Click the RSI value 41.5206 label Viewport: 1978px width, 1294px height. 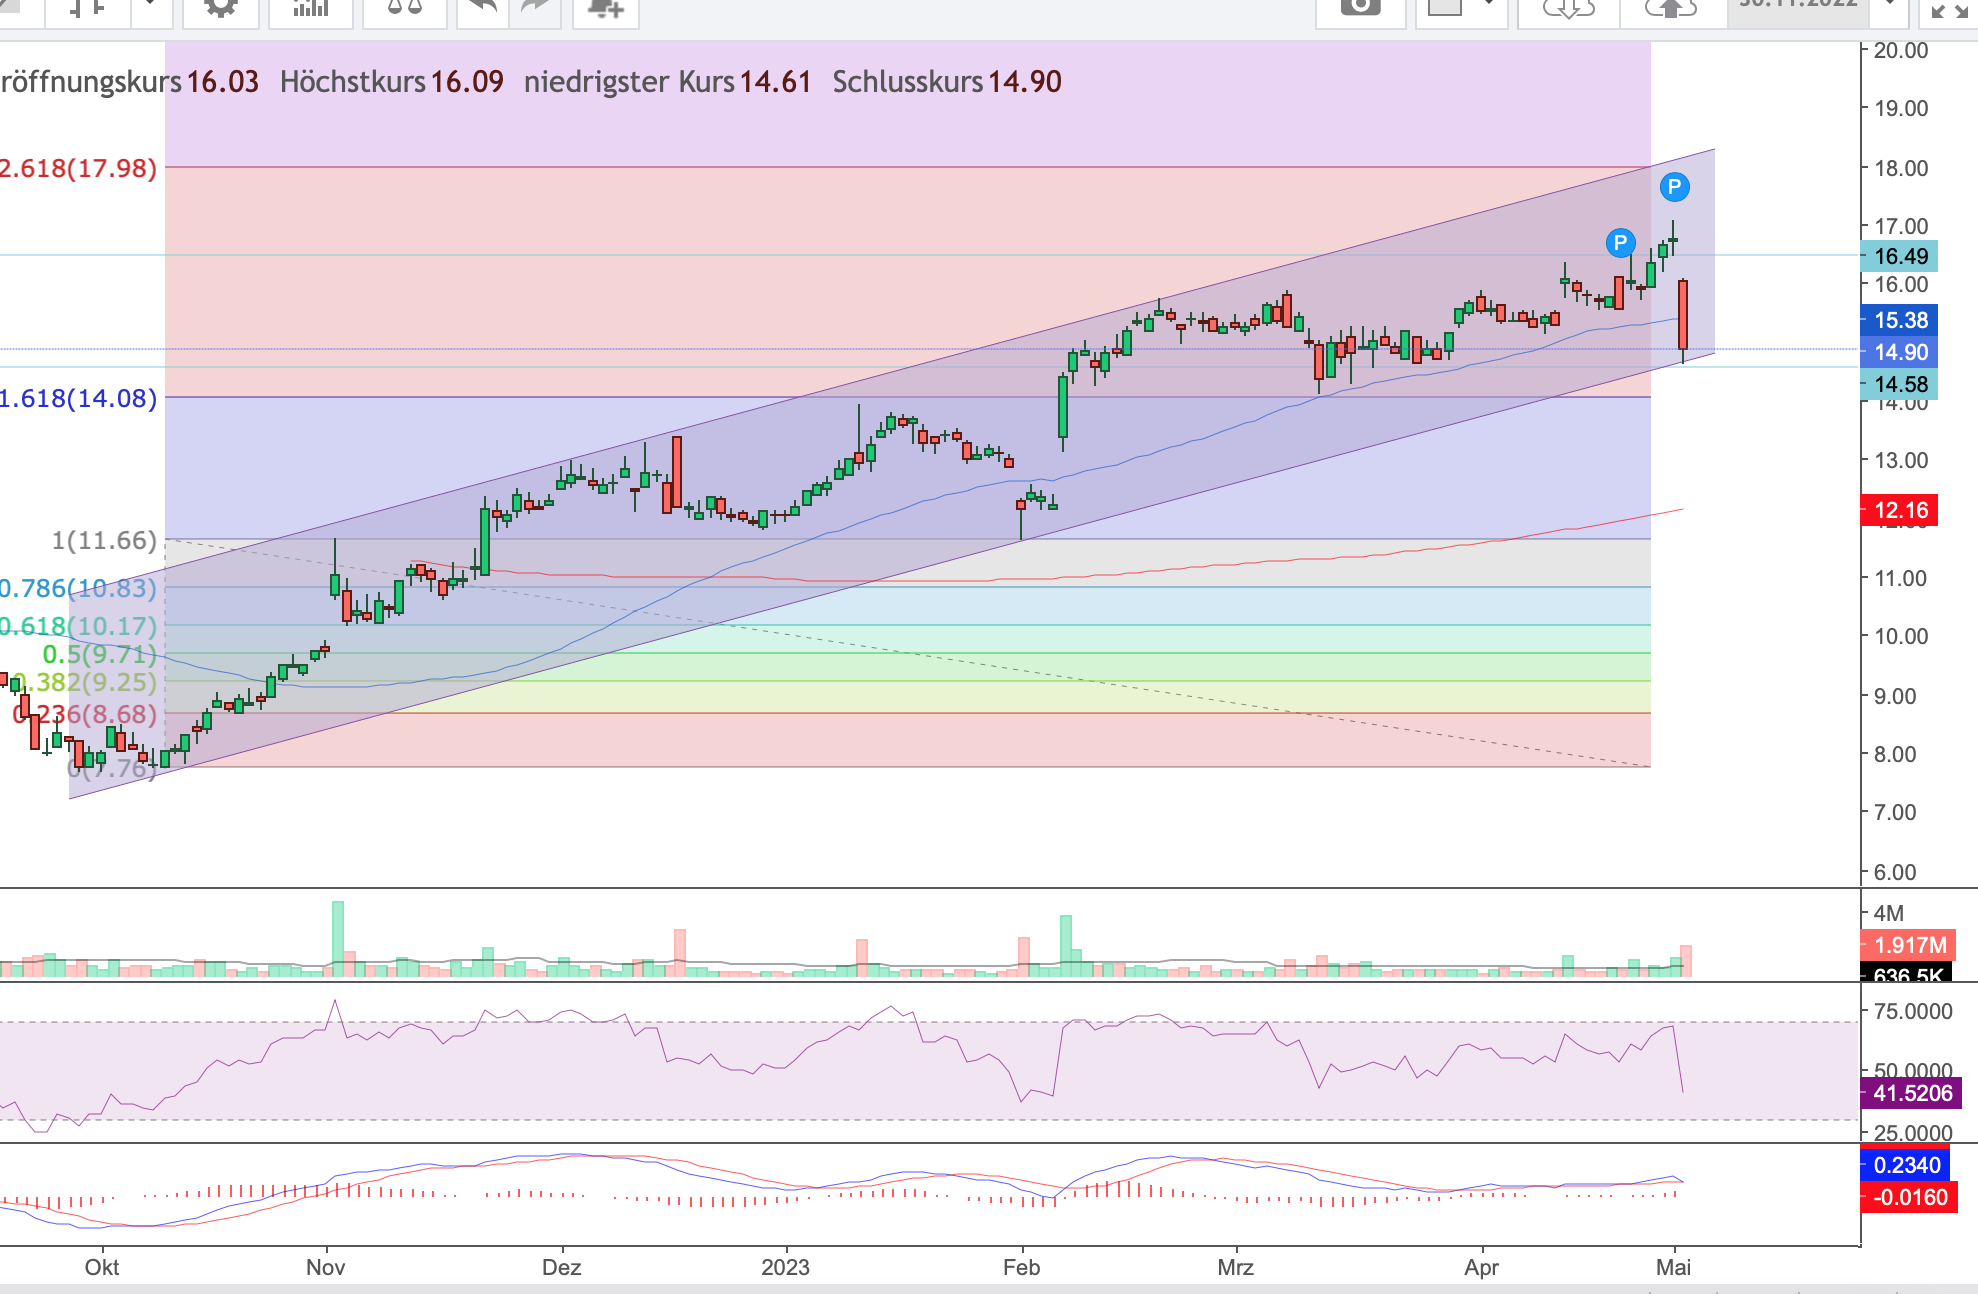pos(1911,1094)
